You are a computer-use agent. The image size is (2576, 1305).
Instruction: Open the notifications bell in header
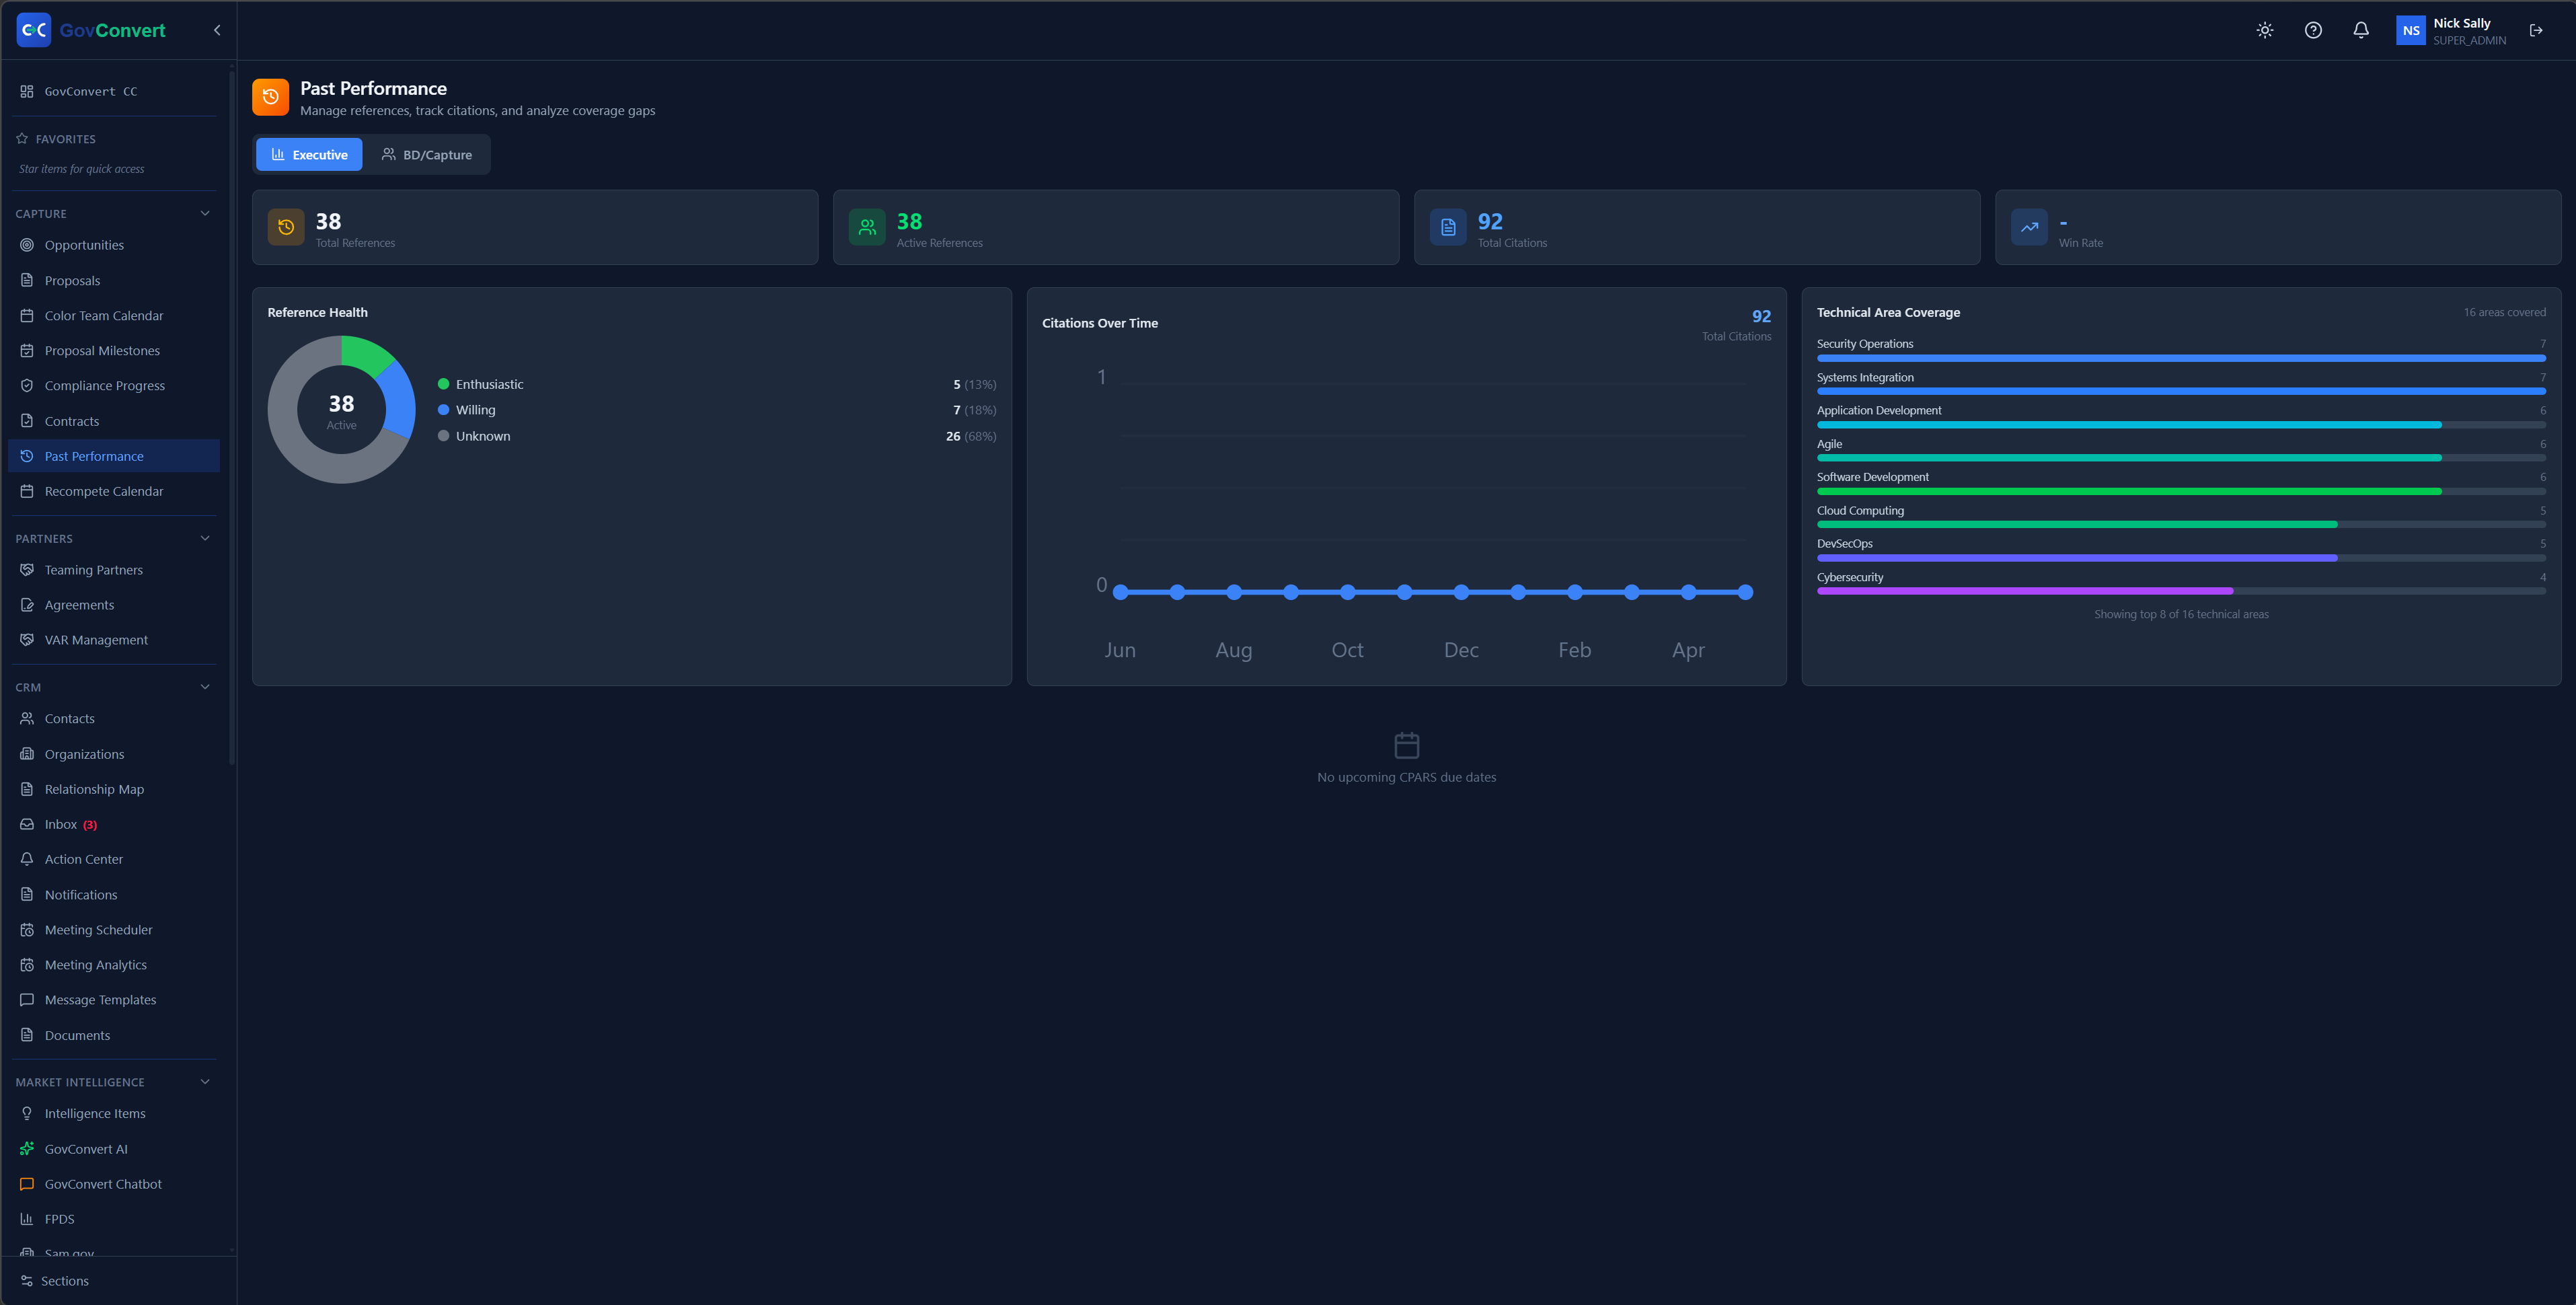click(2361, 30)
